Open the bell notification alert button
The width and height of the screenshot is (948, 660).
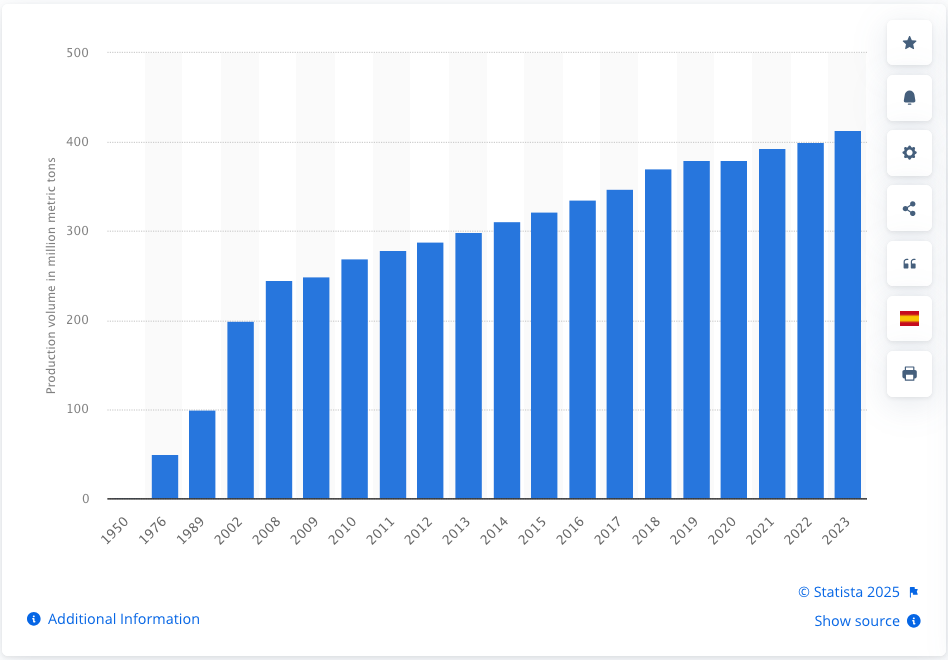909,98
